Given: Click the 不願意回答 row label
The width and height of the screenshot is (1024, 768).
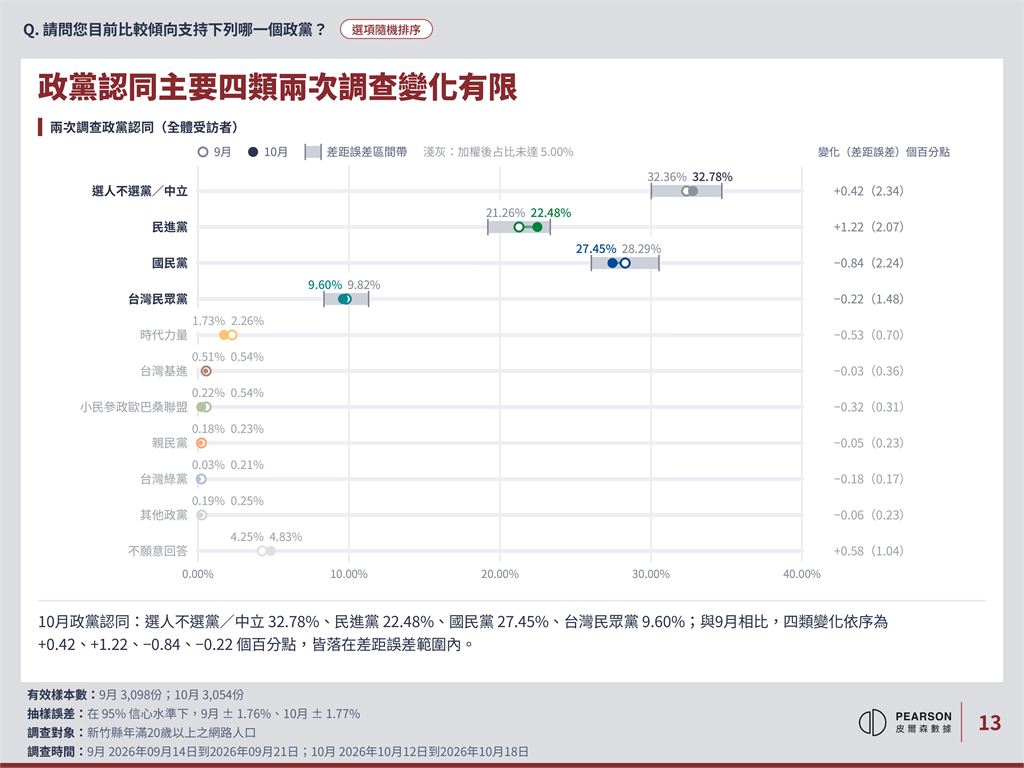Looking at the screenshot, I should 158,551.
